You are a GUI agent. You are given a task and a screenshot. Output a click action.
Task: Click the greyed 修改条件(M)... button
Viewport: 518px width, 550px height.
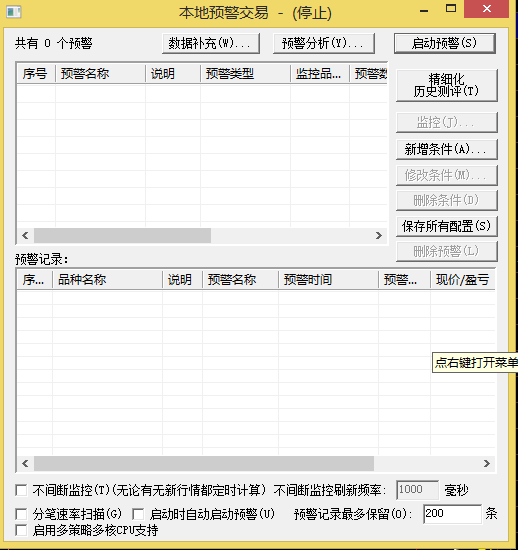(447, 175)
